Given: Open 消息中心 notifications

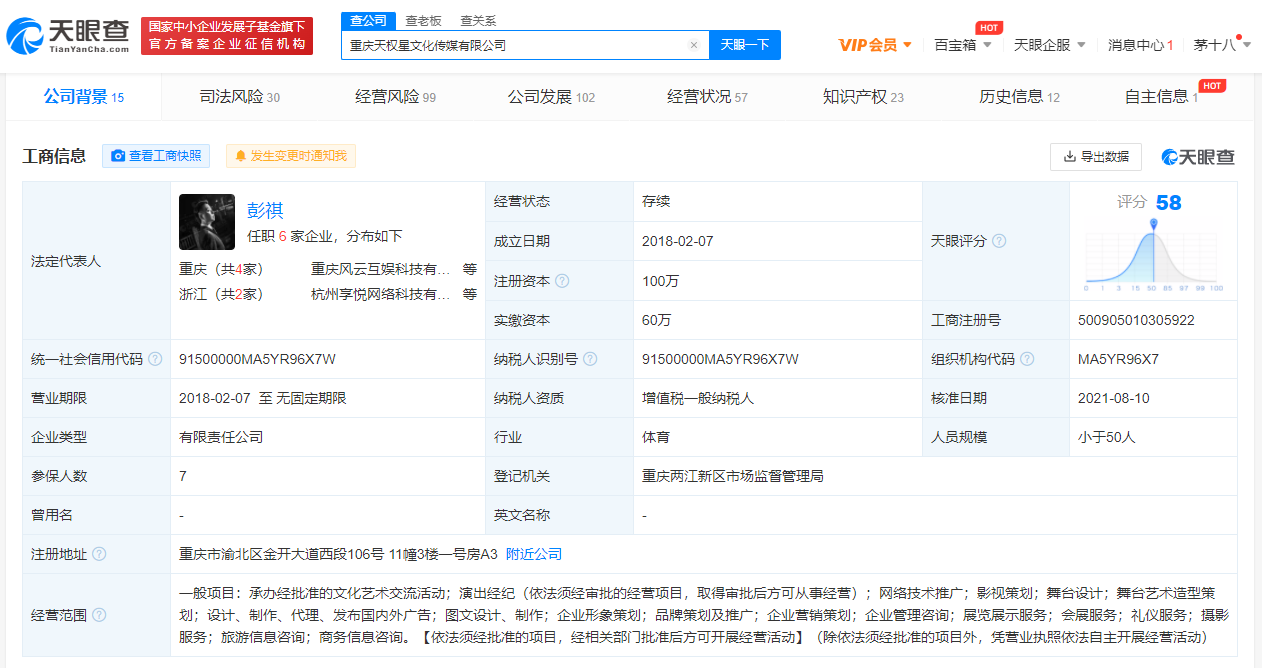Looking at the screenshot, I should (1140, 45).
